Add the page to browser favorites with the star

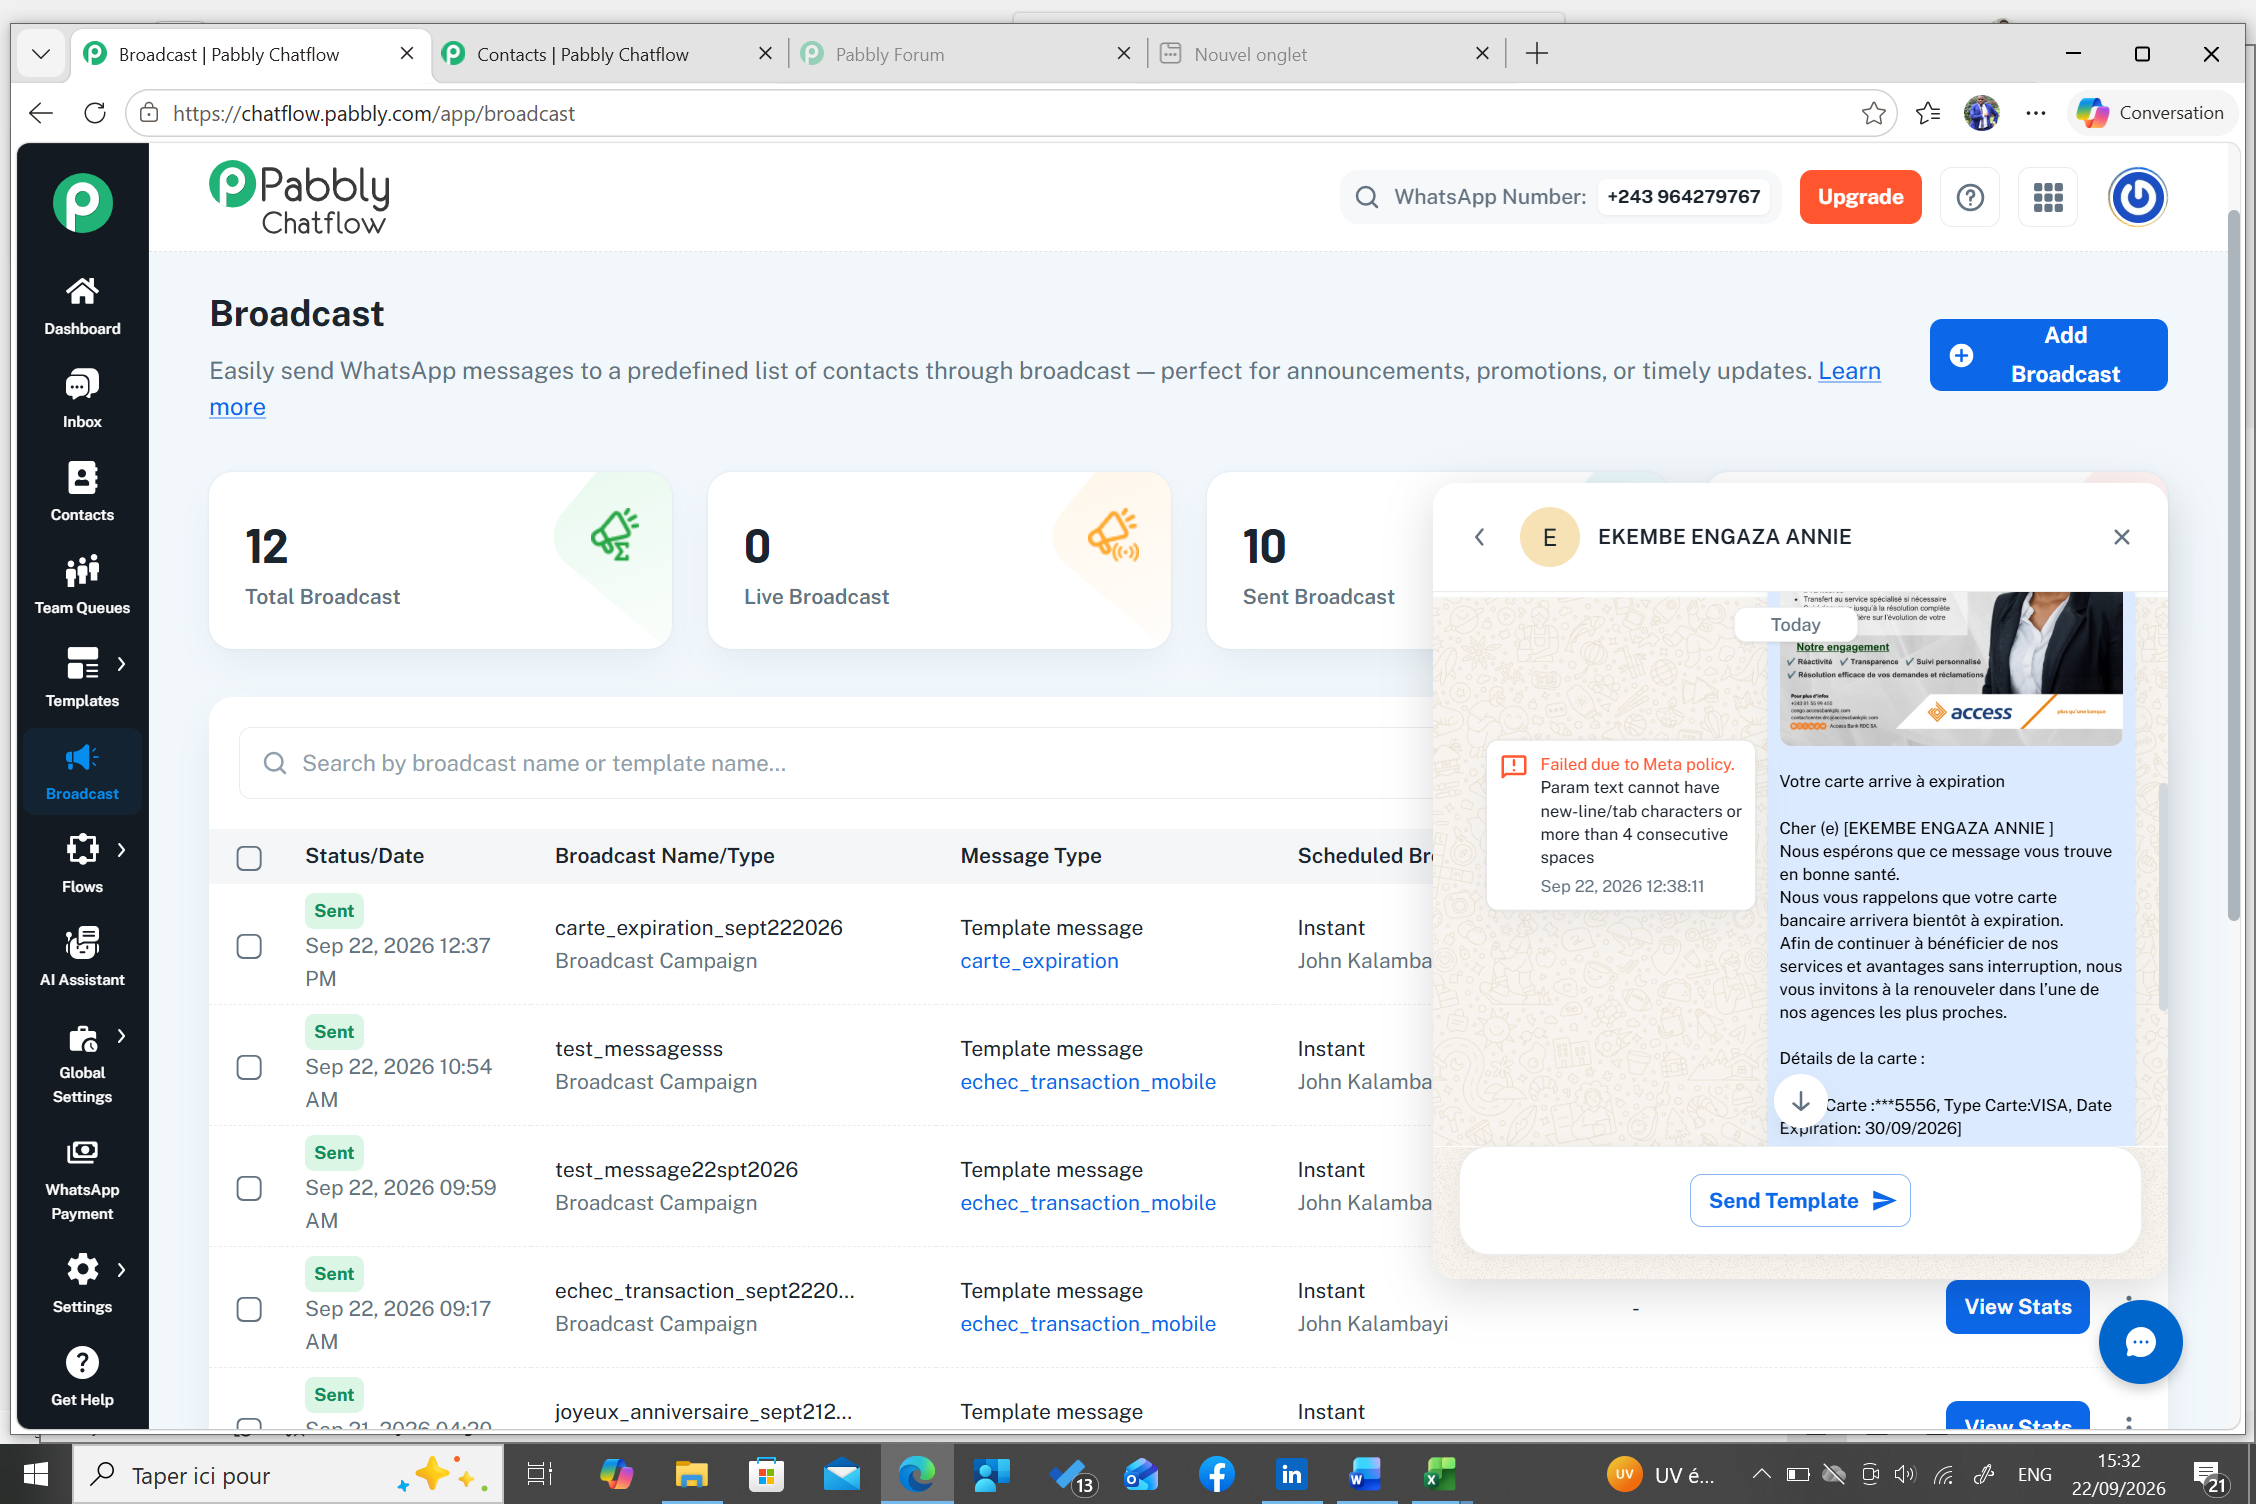[1874, 113]
